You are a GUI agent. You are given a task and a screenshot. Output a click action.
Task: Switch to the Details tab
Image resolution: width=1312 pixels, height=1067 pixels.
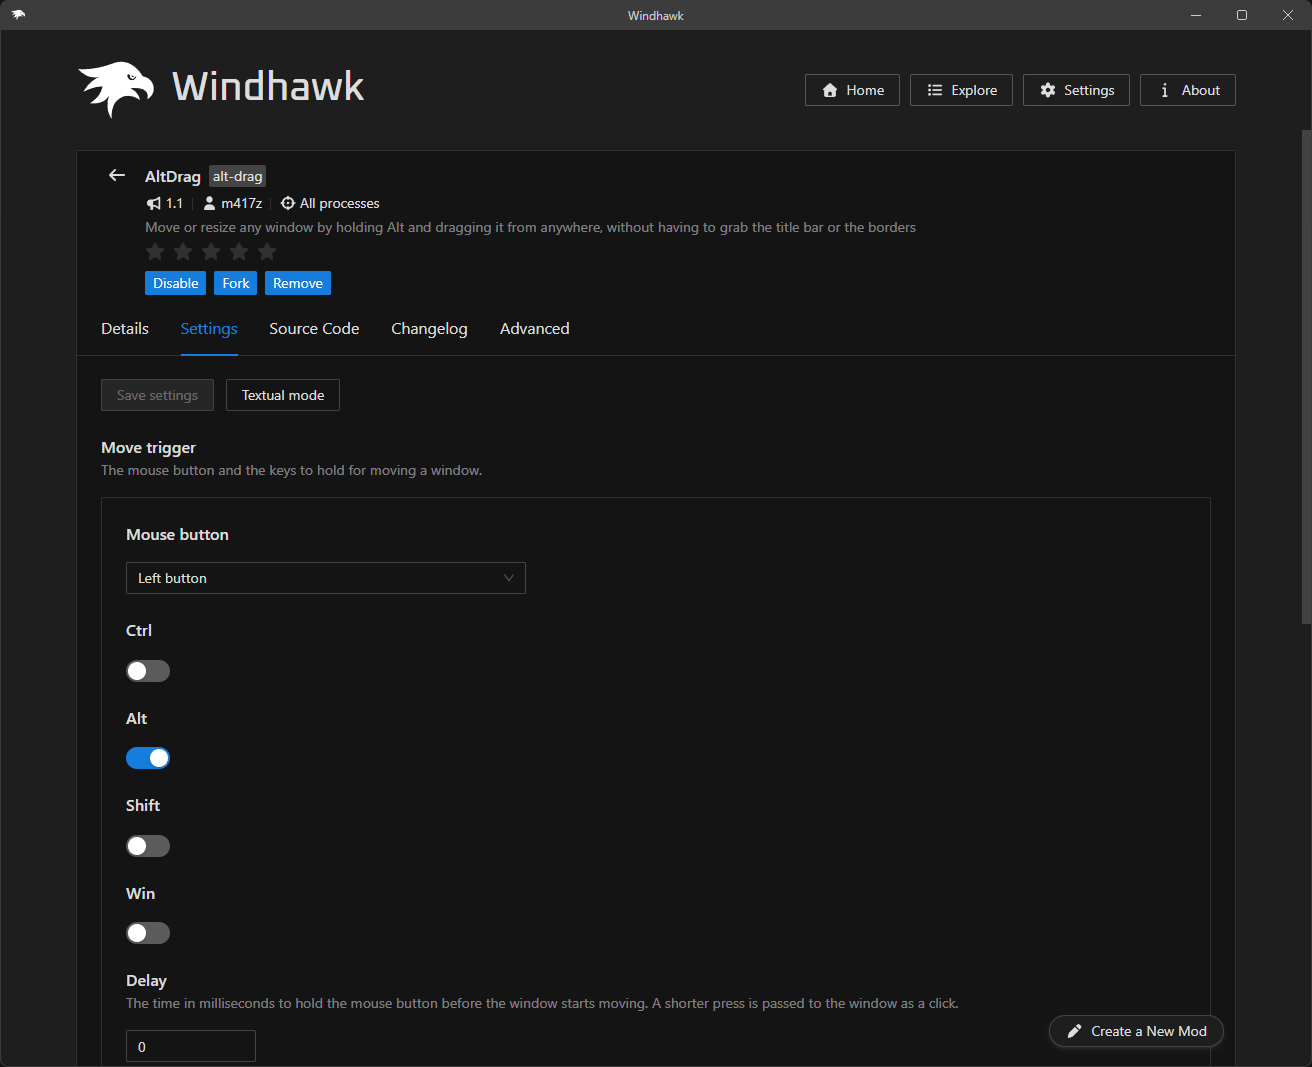tap(125, 328)
